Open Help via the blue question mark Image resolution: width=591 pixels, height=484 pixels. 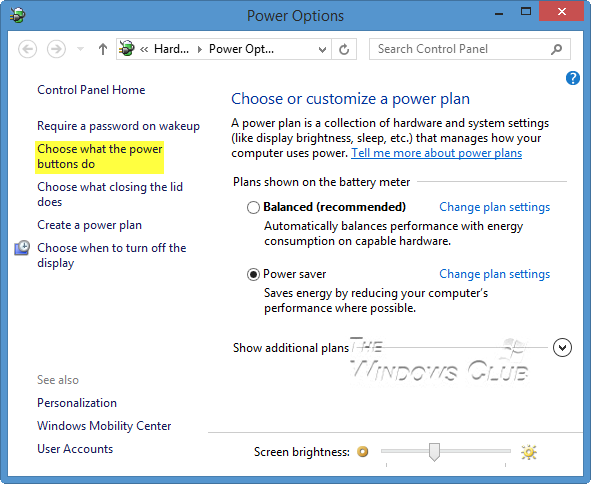pyautogui.click(x=573, y=78)
